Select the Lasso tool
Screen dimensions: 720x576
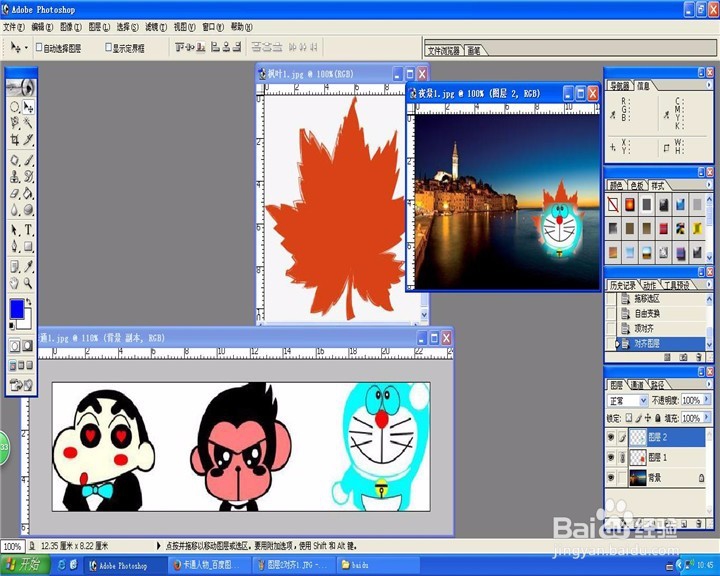(14, 123)
